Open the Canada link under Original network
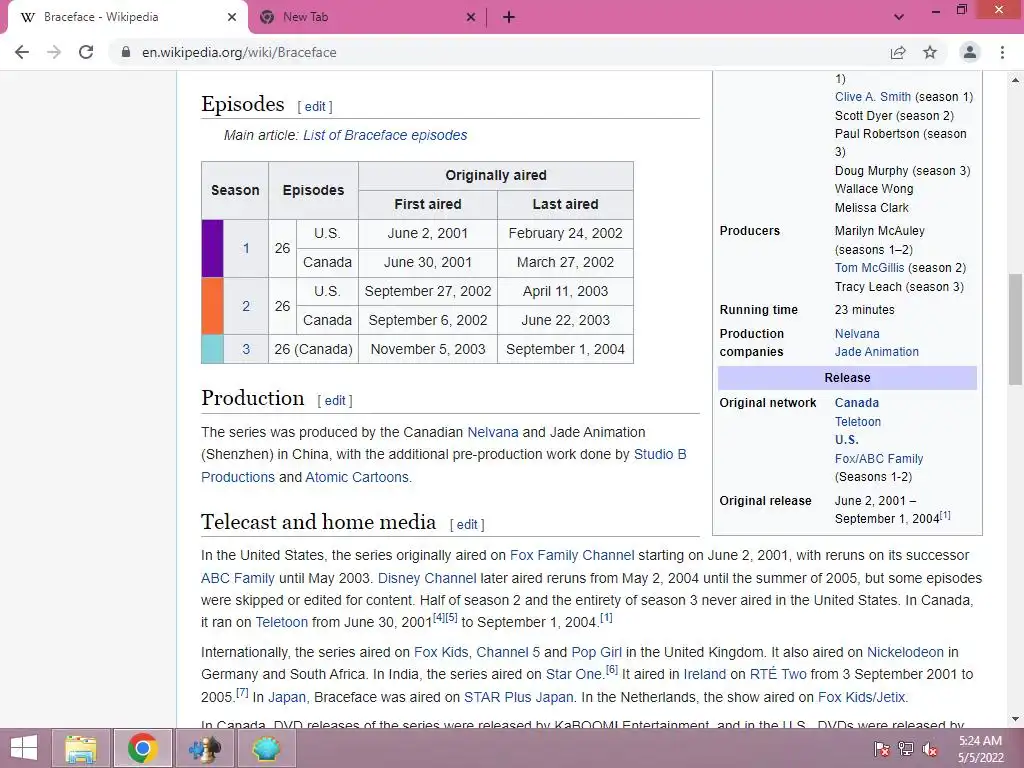Screen dimensions: 1024x768 tap(856, 403)
